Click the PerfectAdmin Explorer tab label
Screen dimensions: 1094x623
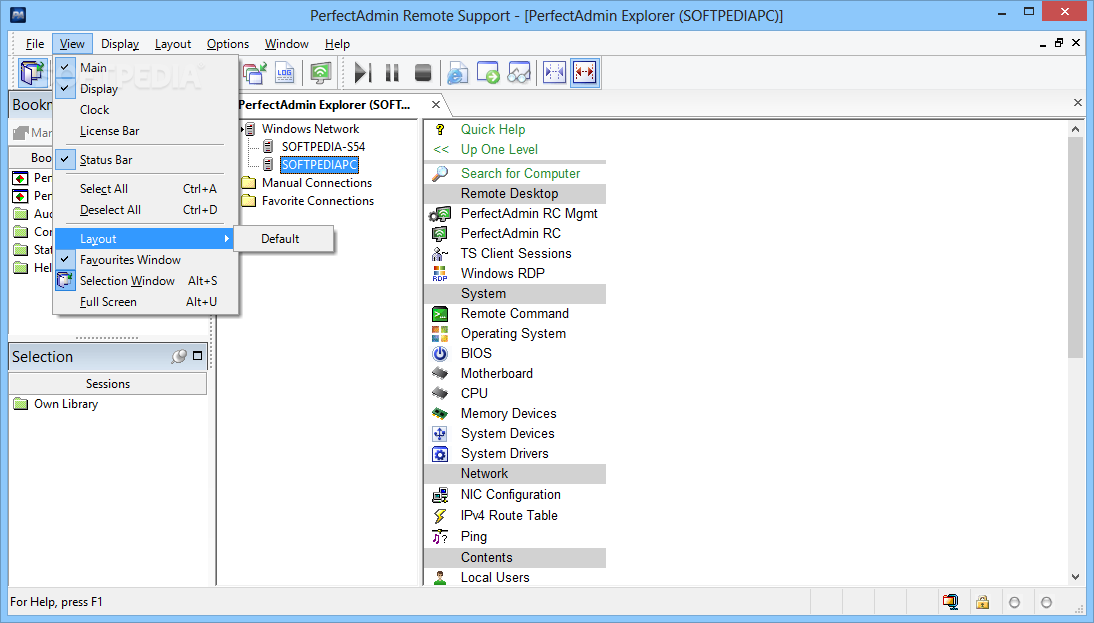click(324, 105)
